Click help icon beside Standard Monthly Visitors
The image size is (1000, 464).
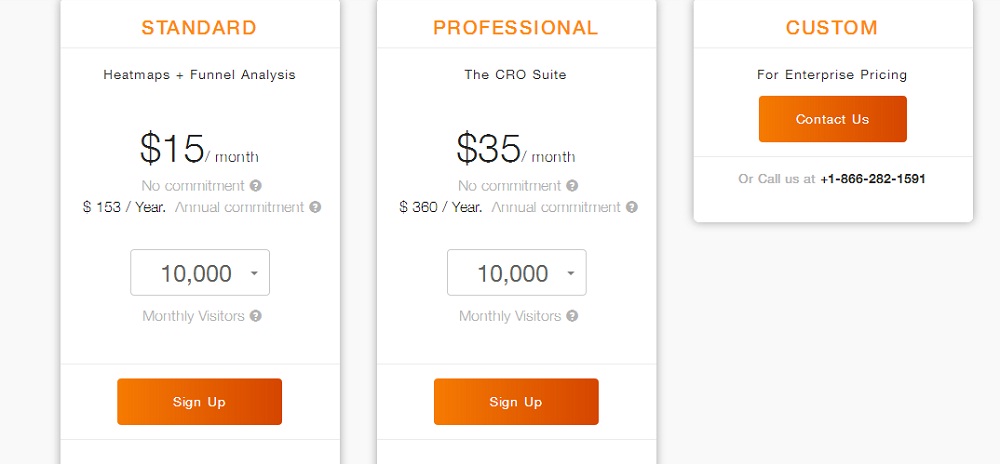[256, 316]
